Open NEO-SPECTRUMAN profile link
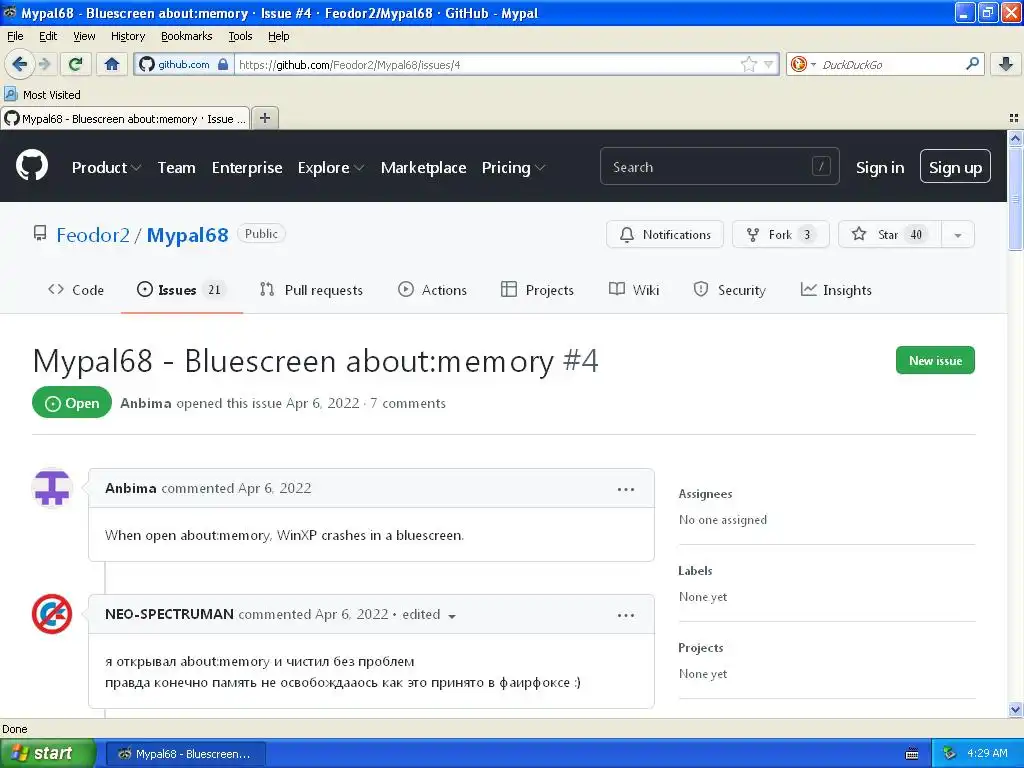This screenshot has height=768, width=1024. [169, 614]
